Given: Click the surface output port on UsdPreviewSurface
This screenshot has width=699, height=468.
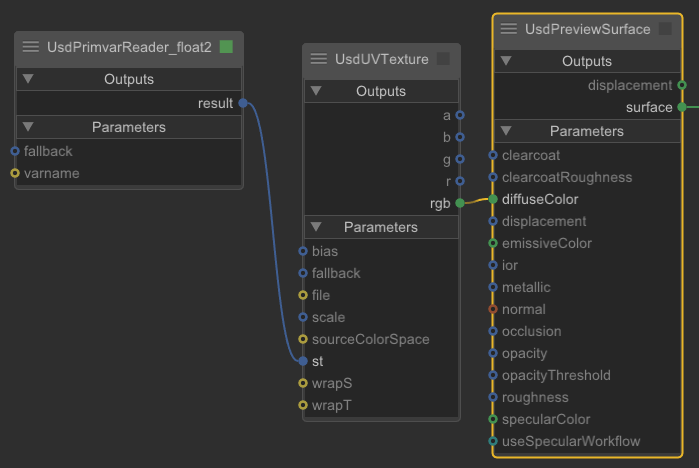Looking at the screenshot, I should [682, 107].
